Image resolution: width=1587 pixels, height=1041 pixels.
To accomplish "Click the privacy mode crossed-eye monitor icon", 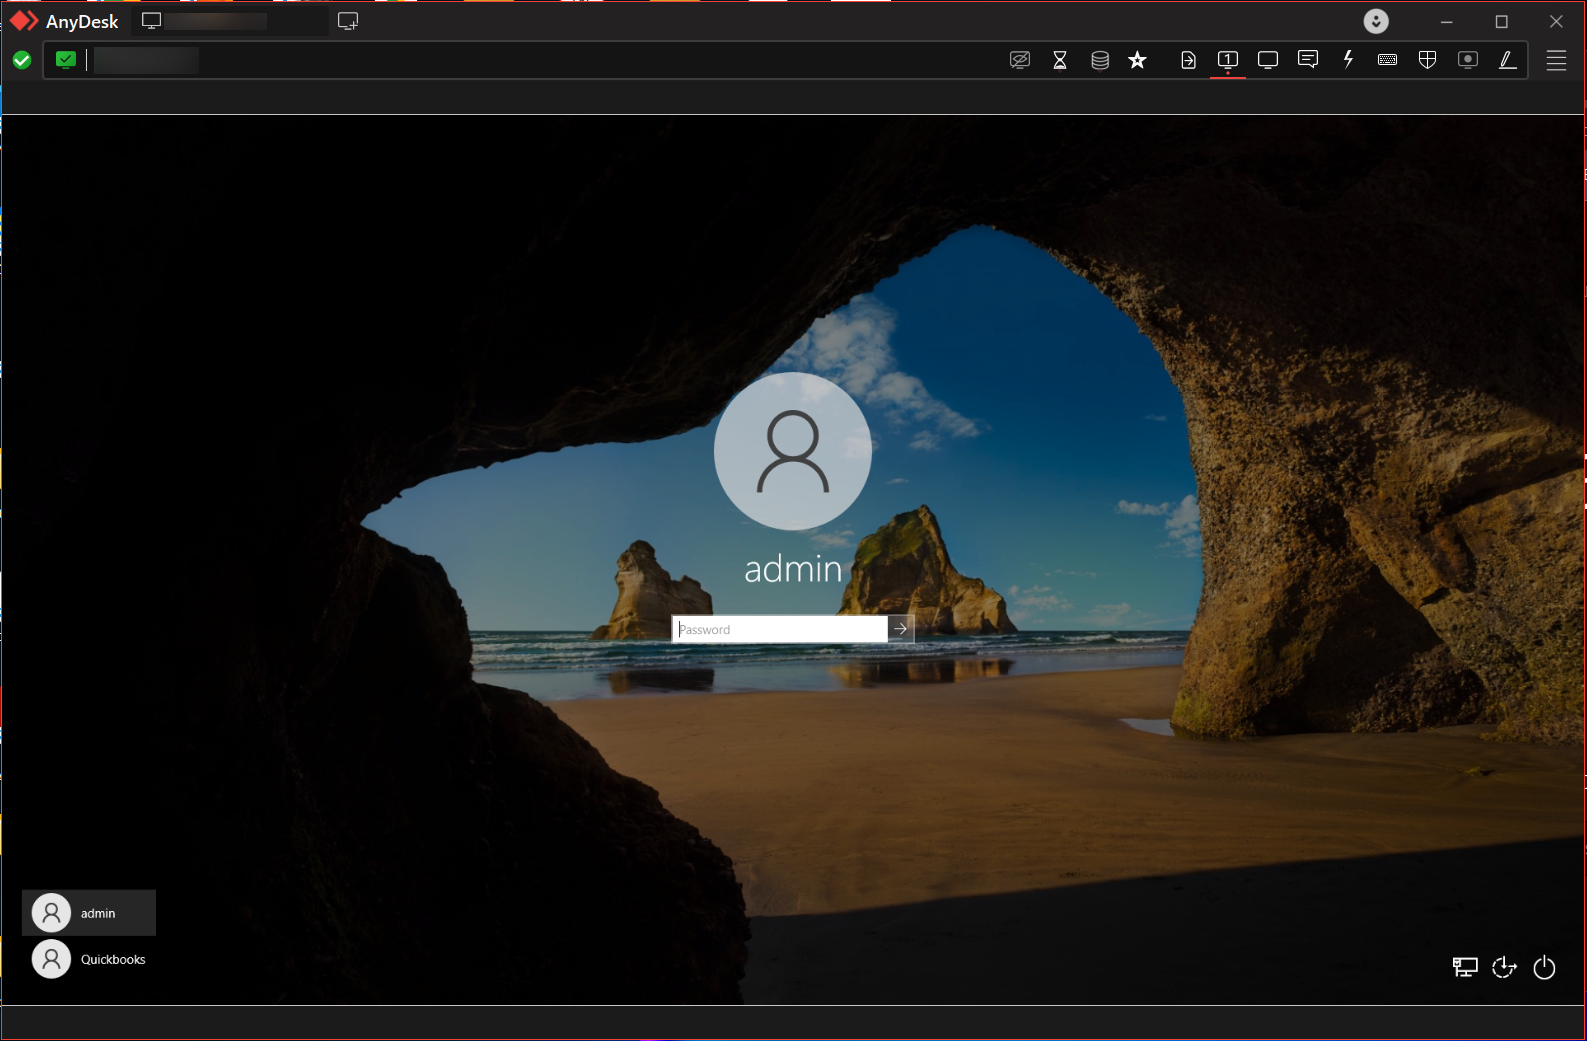I will (1019, 60).
